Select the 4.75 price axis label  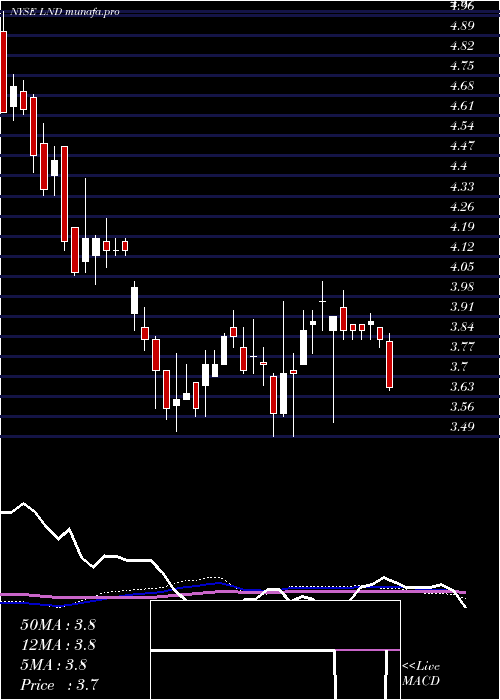point(462,66)
